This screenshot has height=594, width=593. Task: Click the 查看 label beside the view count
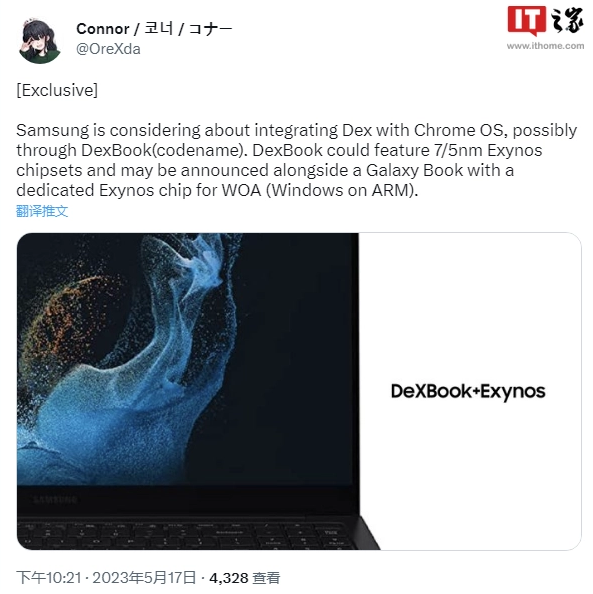[266, 578]
